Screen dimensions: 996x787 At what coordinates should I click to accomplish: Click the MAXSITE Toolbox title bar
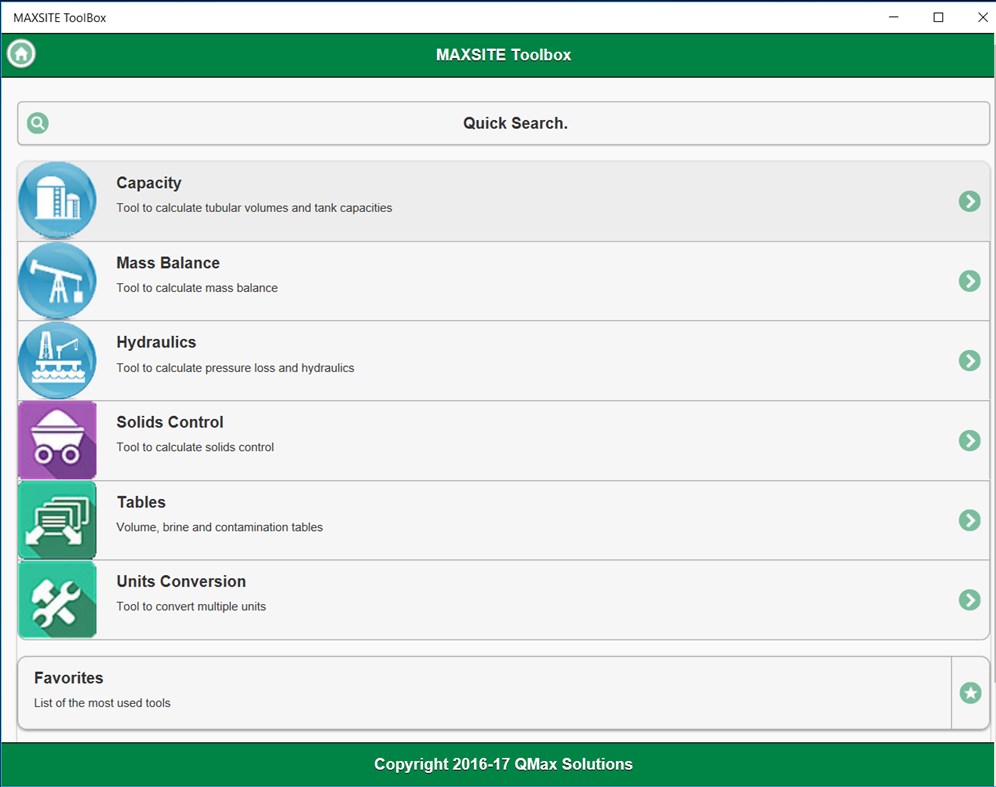(502, 55)
